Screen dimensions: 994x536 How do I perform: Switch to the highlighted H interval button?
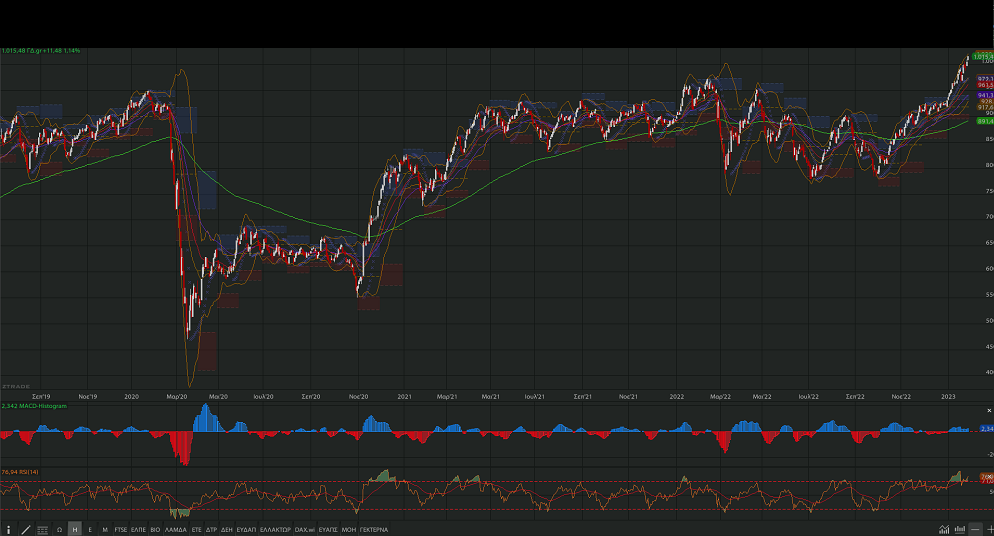pos(75,530)
